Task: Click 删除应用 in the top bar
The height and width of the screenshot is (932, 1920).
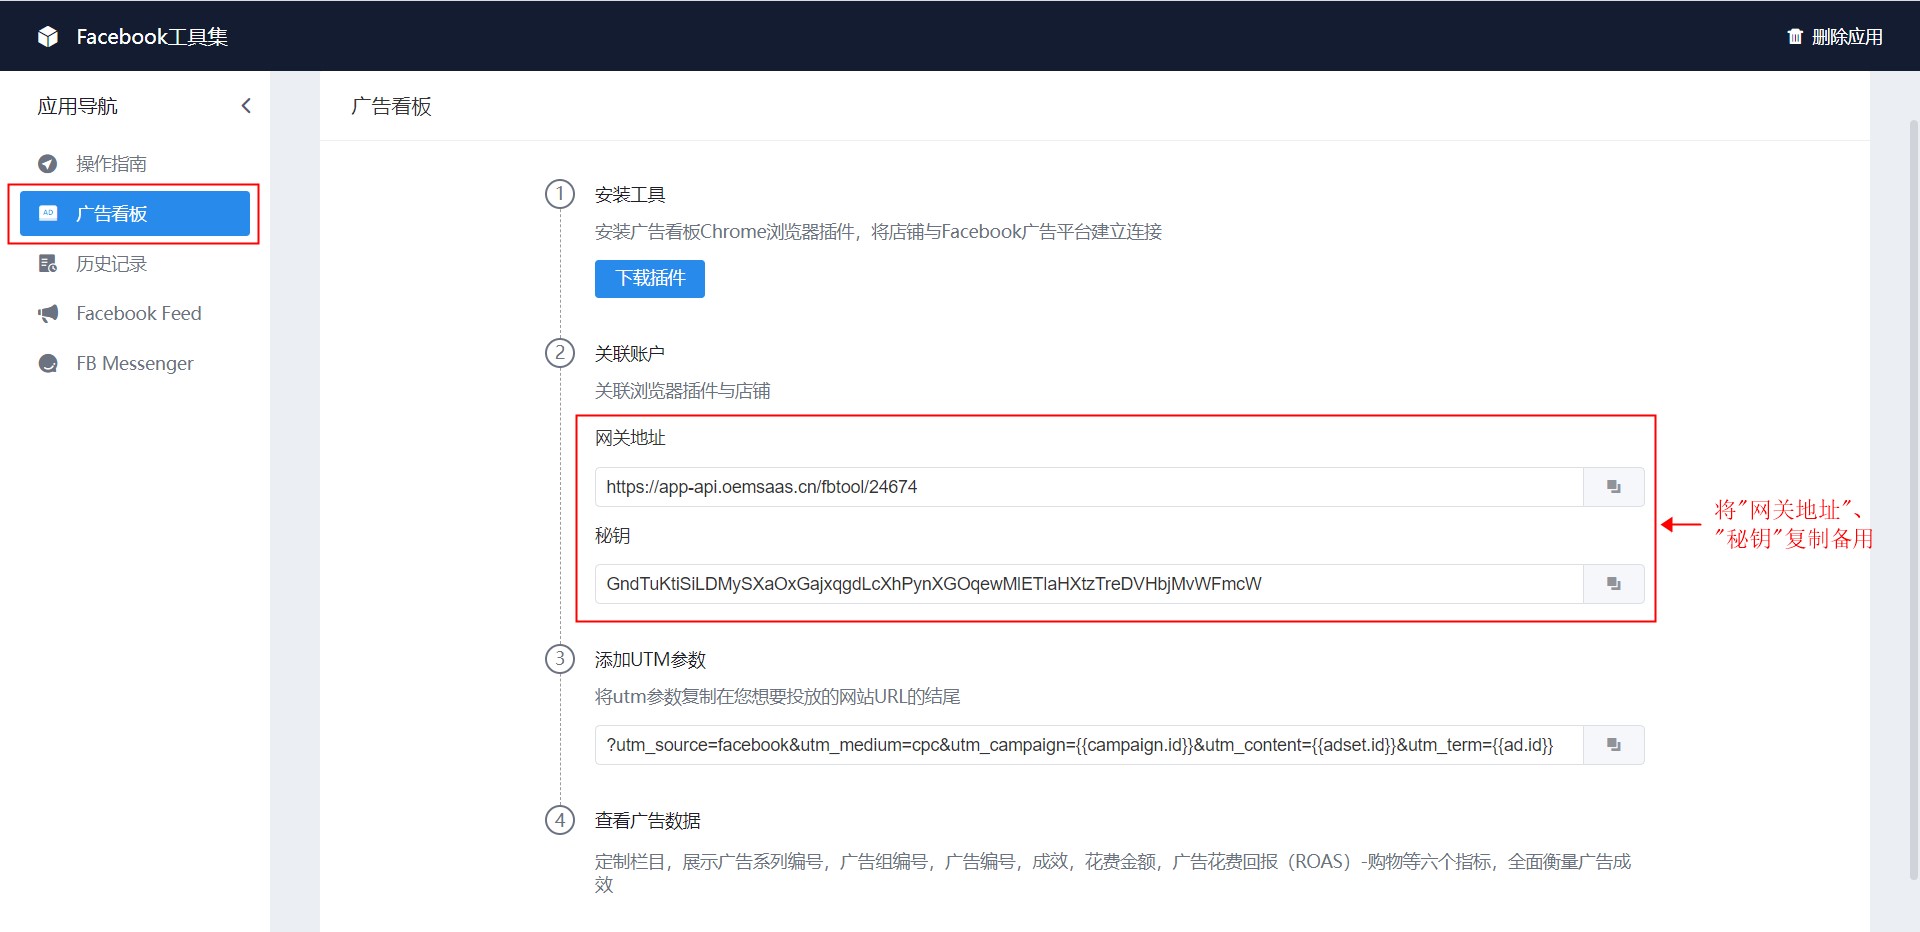Action: click(x=1835, y=37)
